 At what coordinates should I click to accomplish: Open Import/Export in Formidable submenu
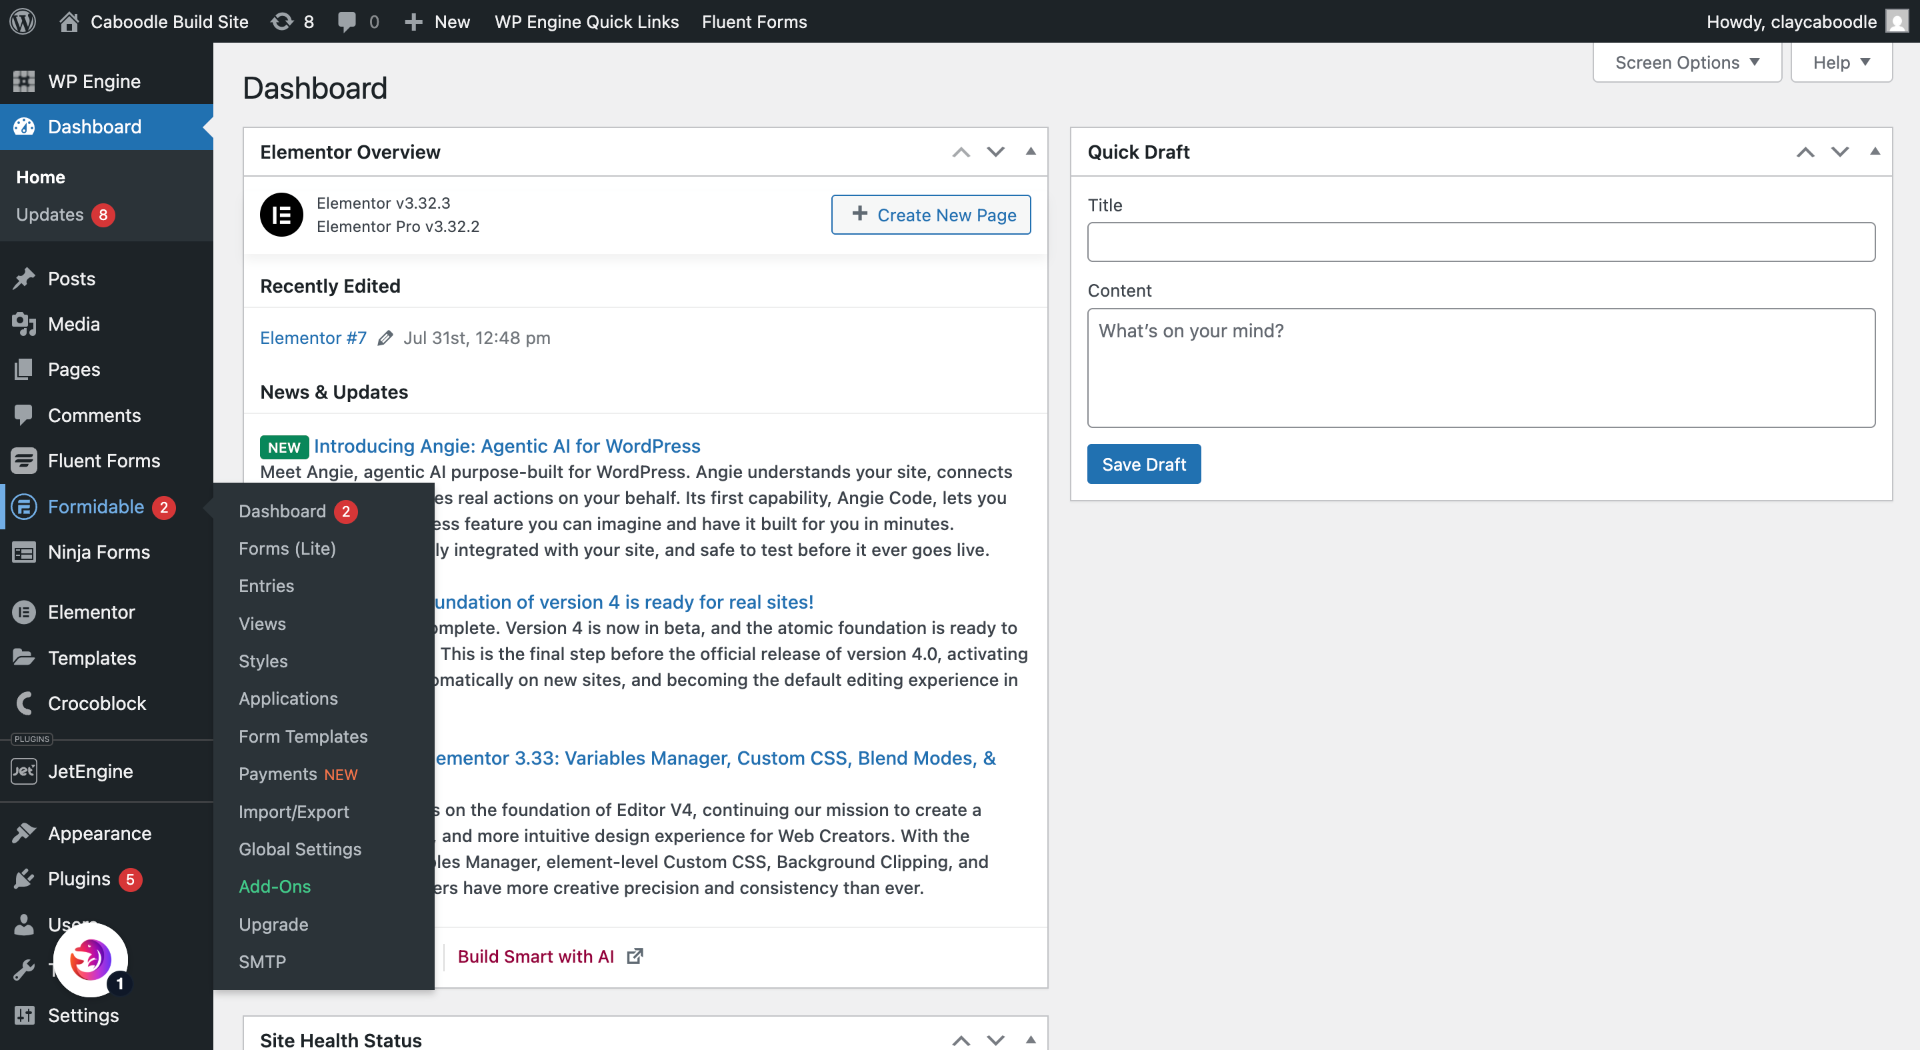(x=324, y=812)
